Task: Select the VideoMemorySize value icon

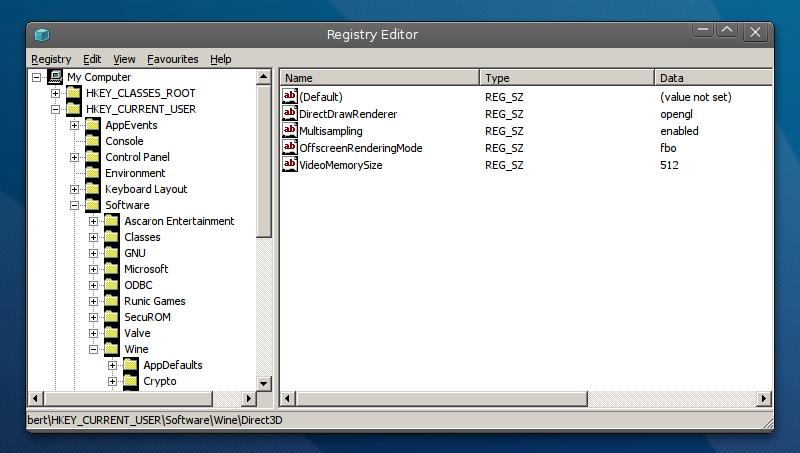Action: 290,165
